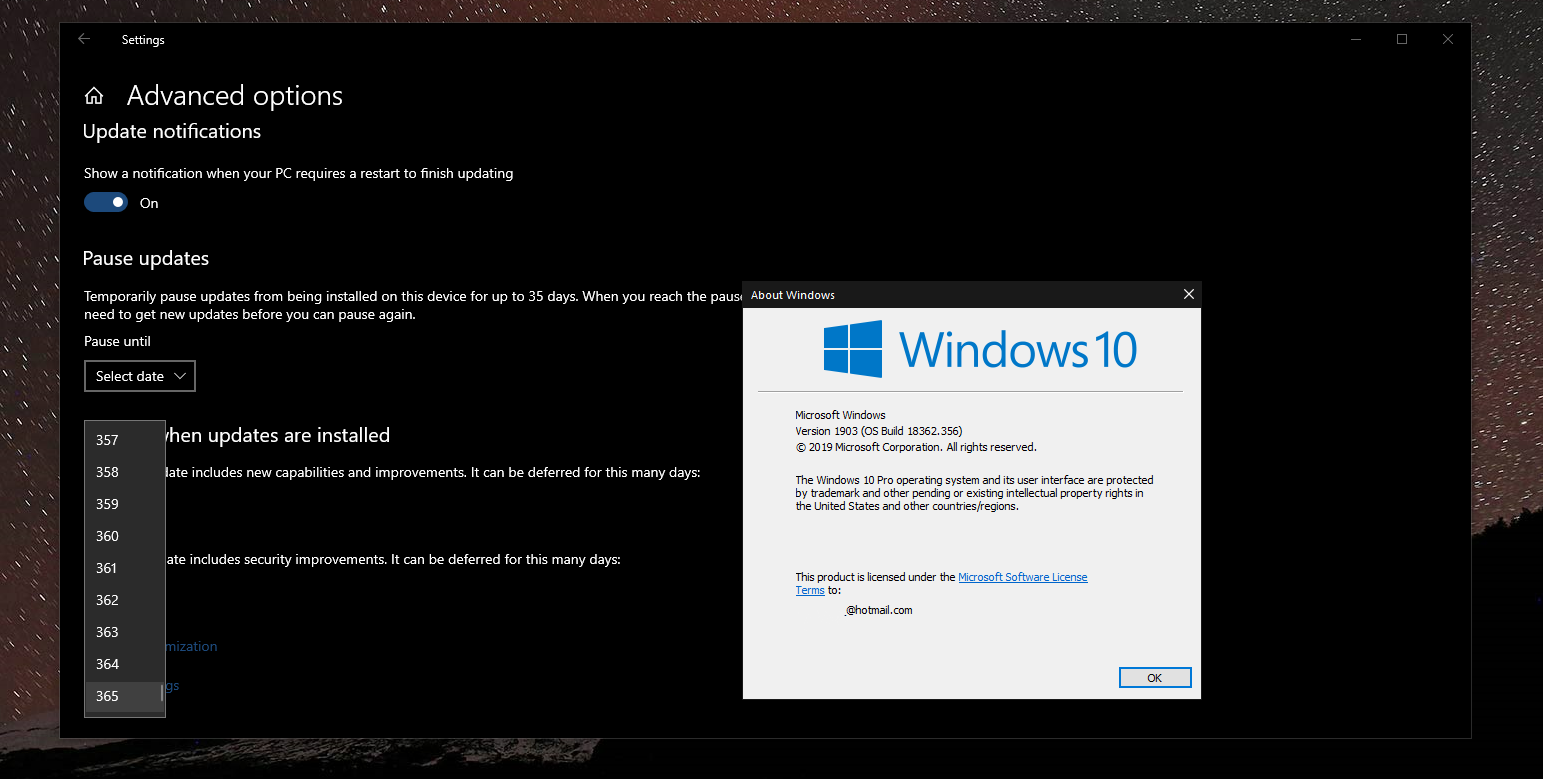Screen dimensions: 1543x779
Task: Click the Settings title bar label
Action: 142,39
